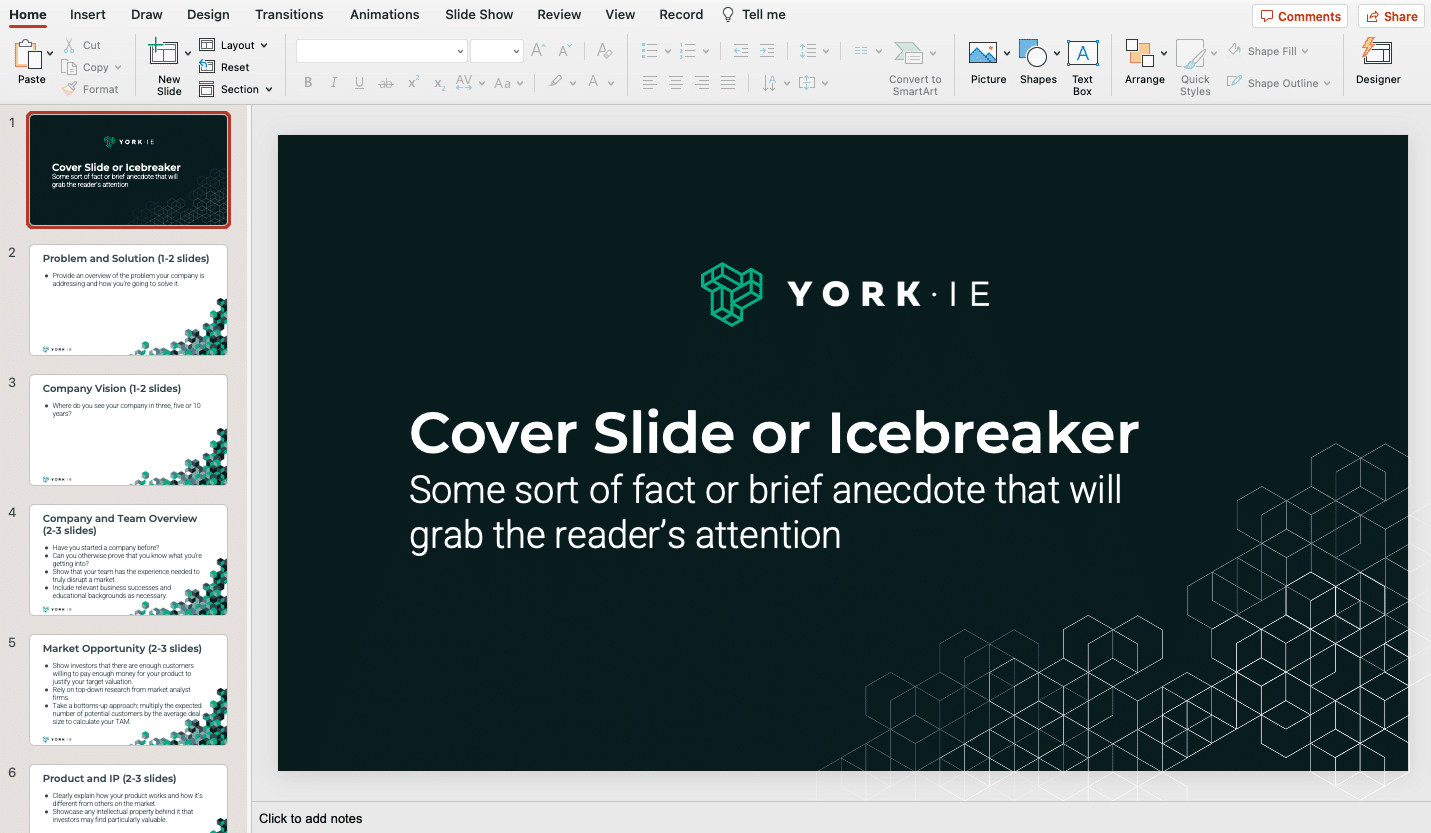This screenshot has height=833, width=1431.
Task: Select slide 3 Company Vision thumbnail
Action: pyautogui.click(x=129, y=430)
